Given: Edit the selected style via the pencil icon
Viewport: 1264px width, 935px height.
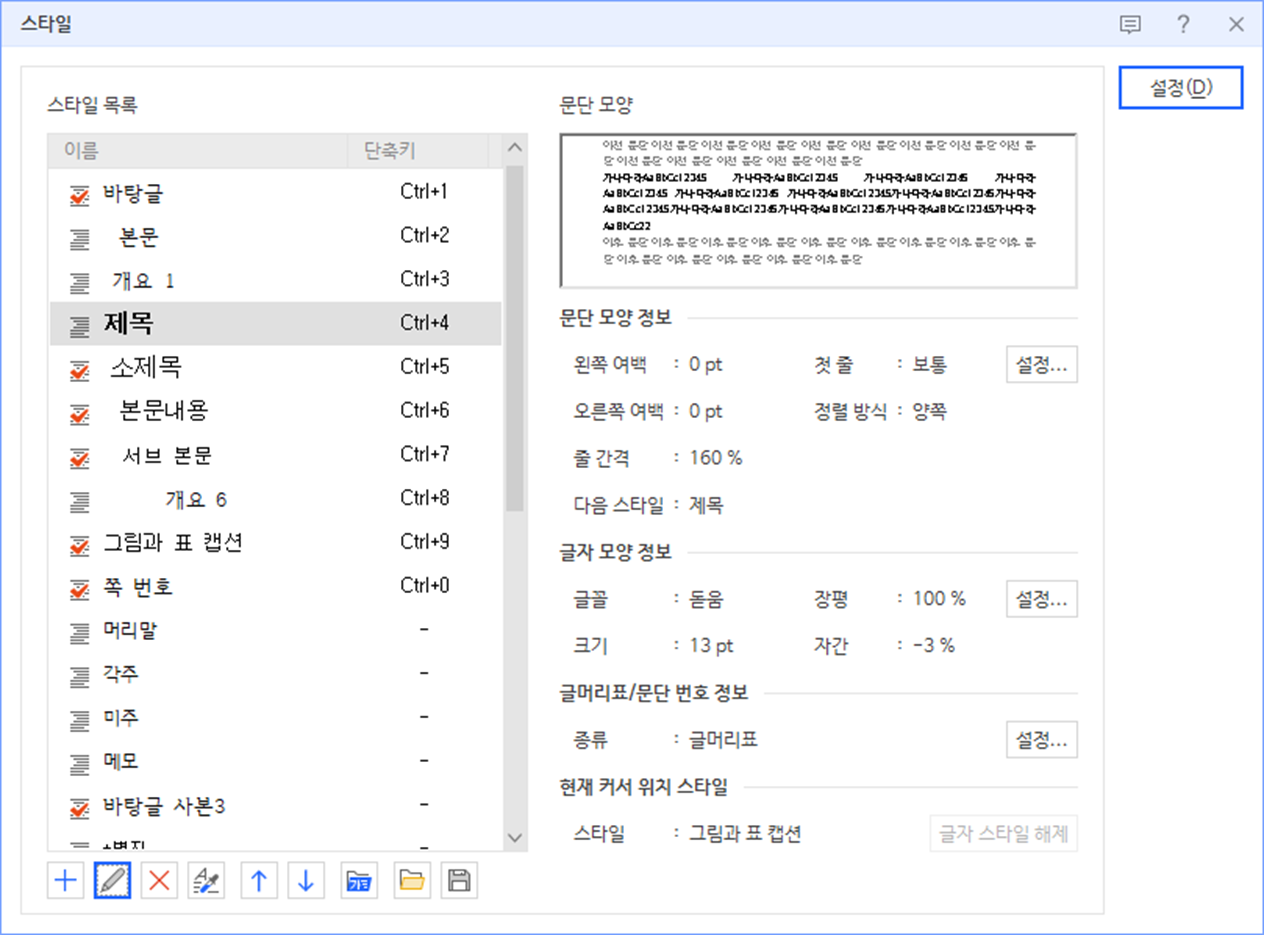Looking at the screenshot, I should pos(111,881).
